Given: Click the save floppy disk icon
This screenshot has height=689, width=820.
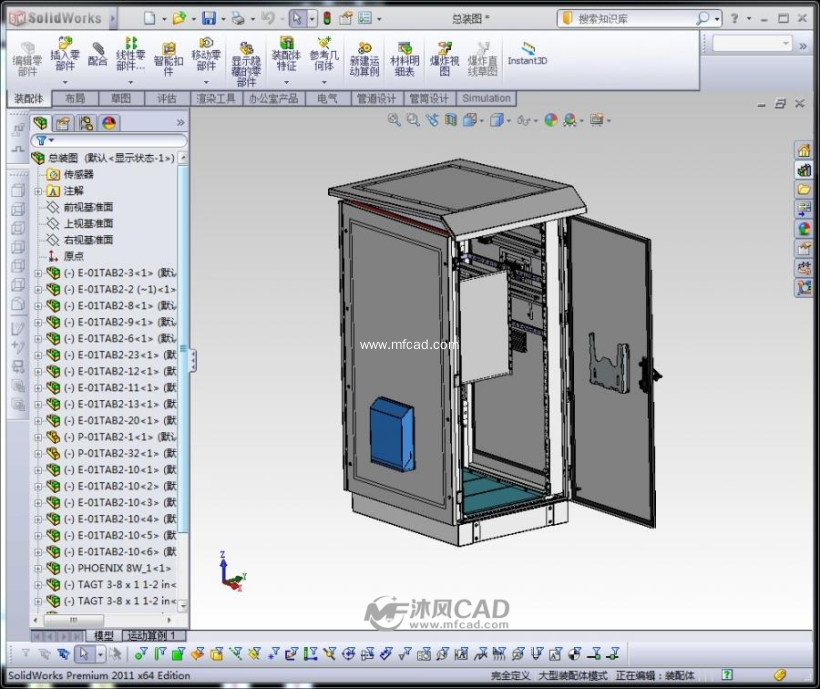Looking at the screenshot, I should pyautogui.click(x=209, y=19).
